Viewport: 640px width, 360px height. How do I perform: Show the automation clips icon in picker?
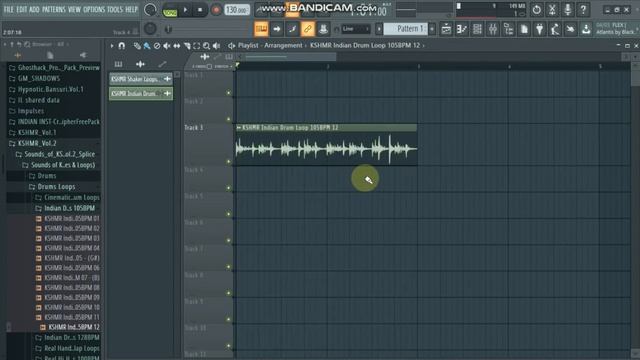coord(162,64)
